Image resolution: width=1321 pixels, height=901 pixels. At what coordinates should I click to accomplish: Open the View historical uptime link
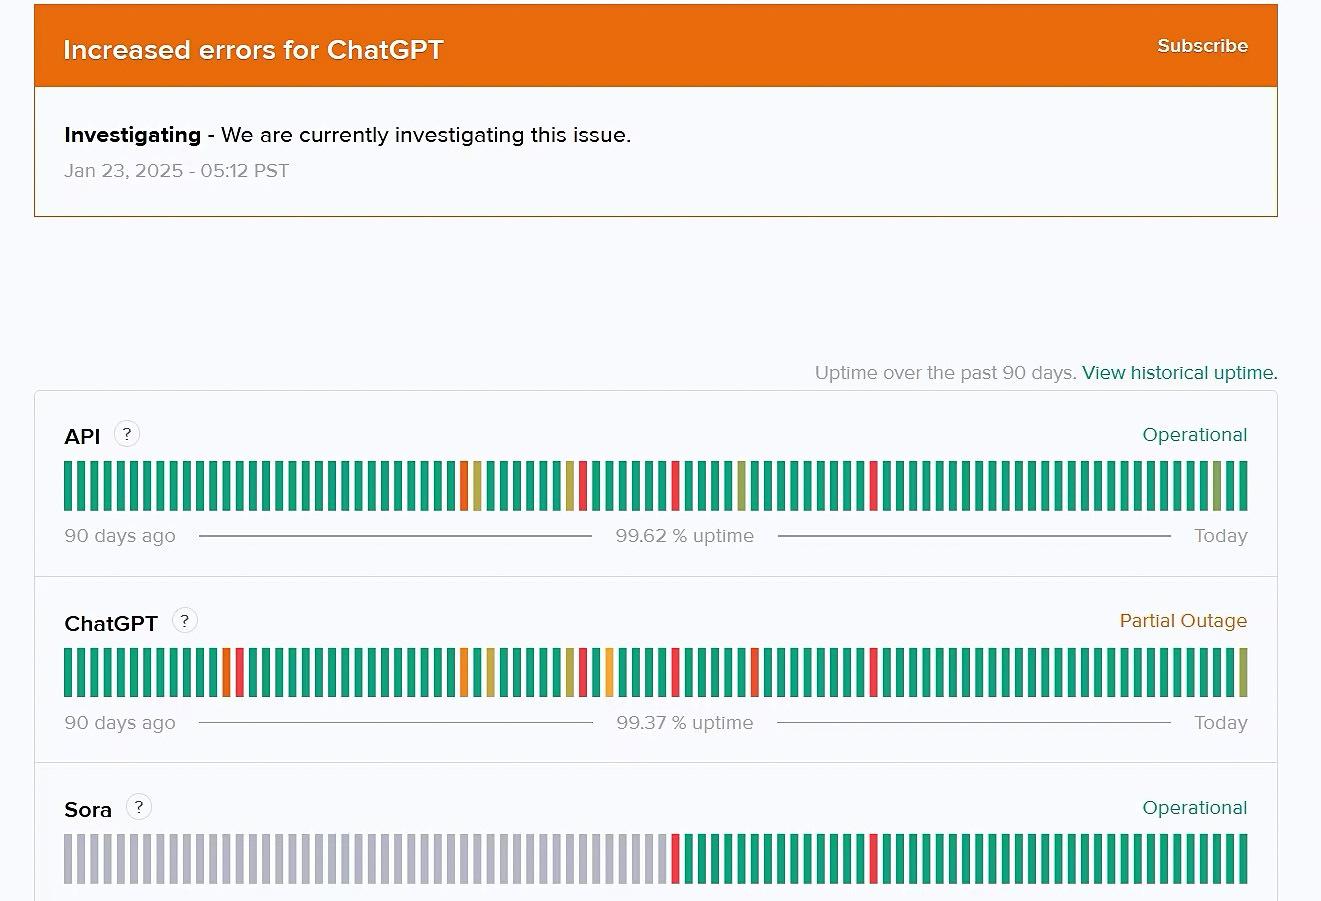click(1179, 373)
